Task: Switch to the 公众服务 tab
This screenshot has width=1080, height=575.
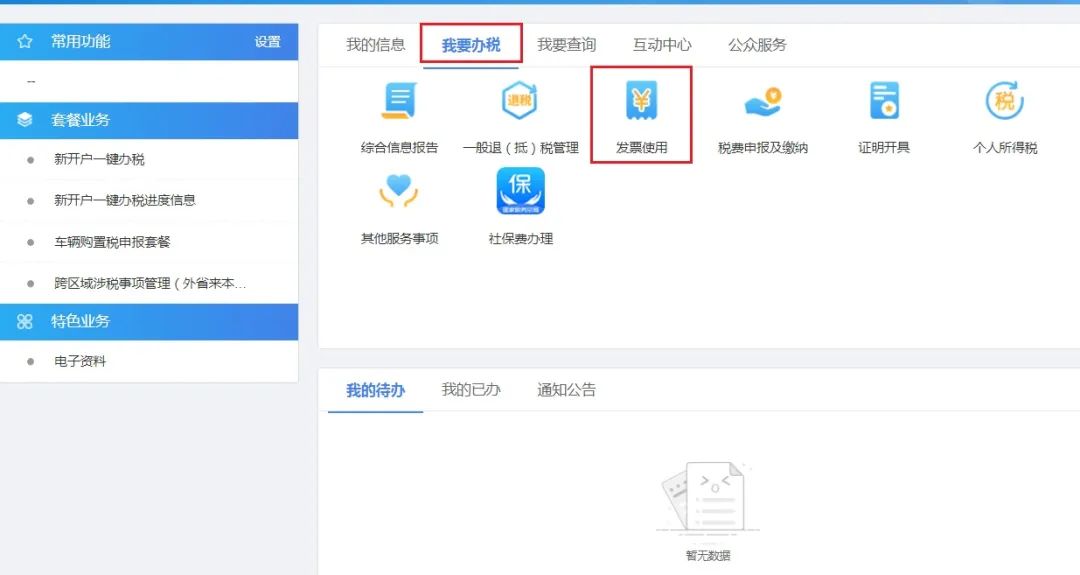Action: [x=757, y=45]
